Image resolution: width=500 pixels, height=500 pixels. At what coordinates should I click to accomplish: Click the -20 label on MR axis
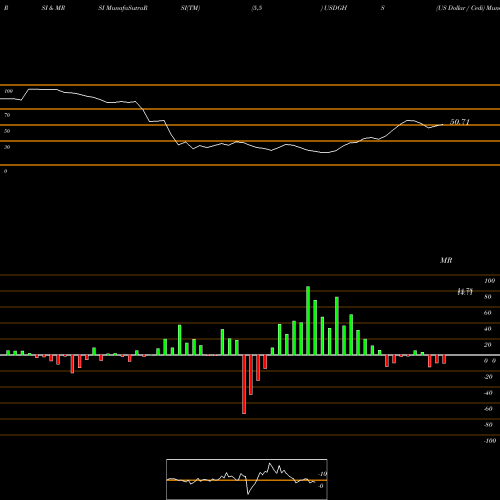click(x=488, y=377)
